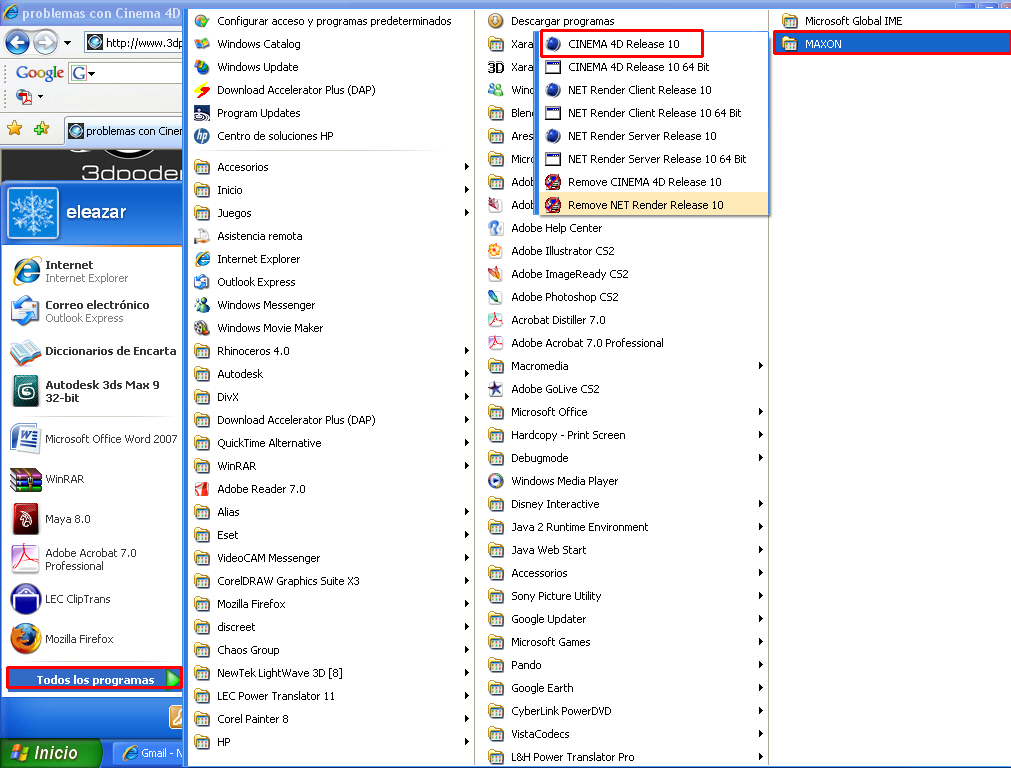
Task: Launch Maya 8.0 icon
Action: [26, 519]
